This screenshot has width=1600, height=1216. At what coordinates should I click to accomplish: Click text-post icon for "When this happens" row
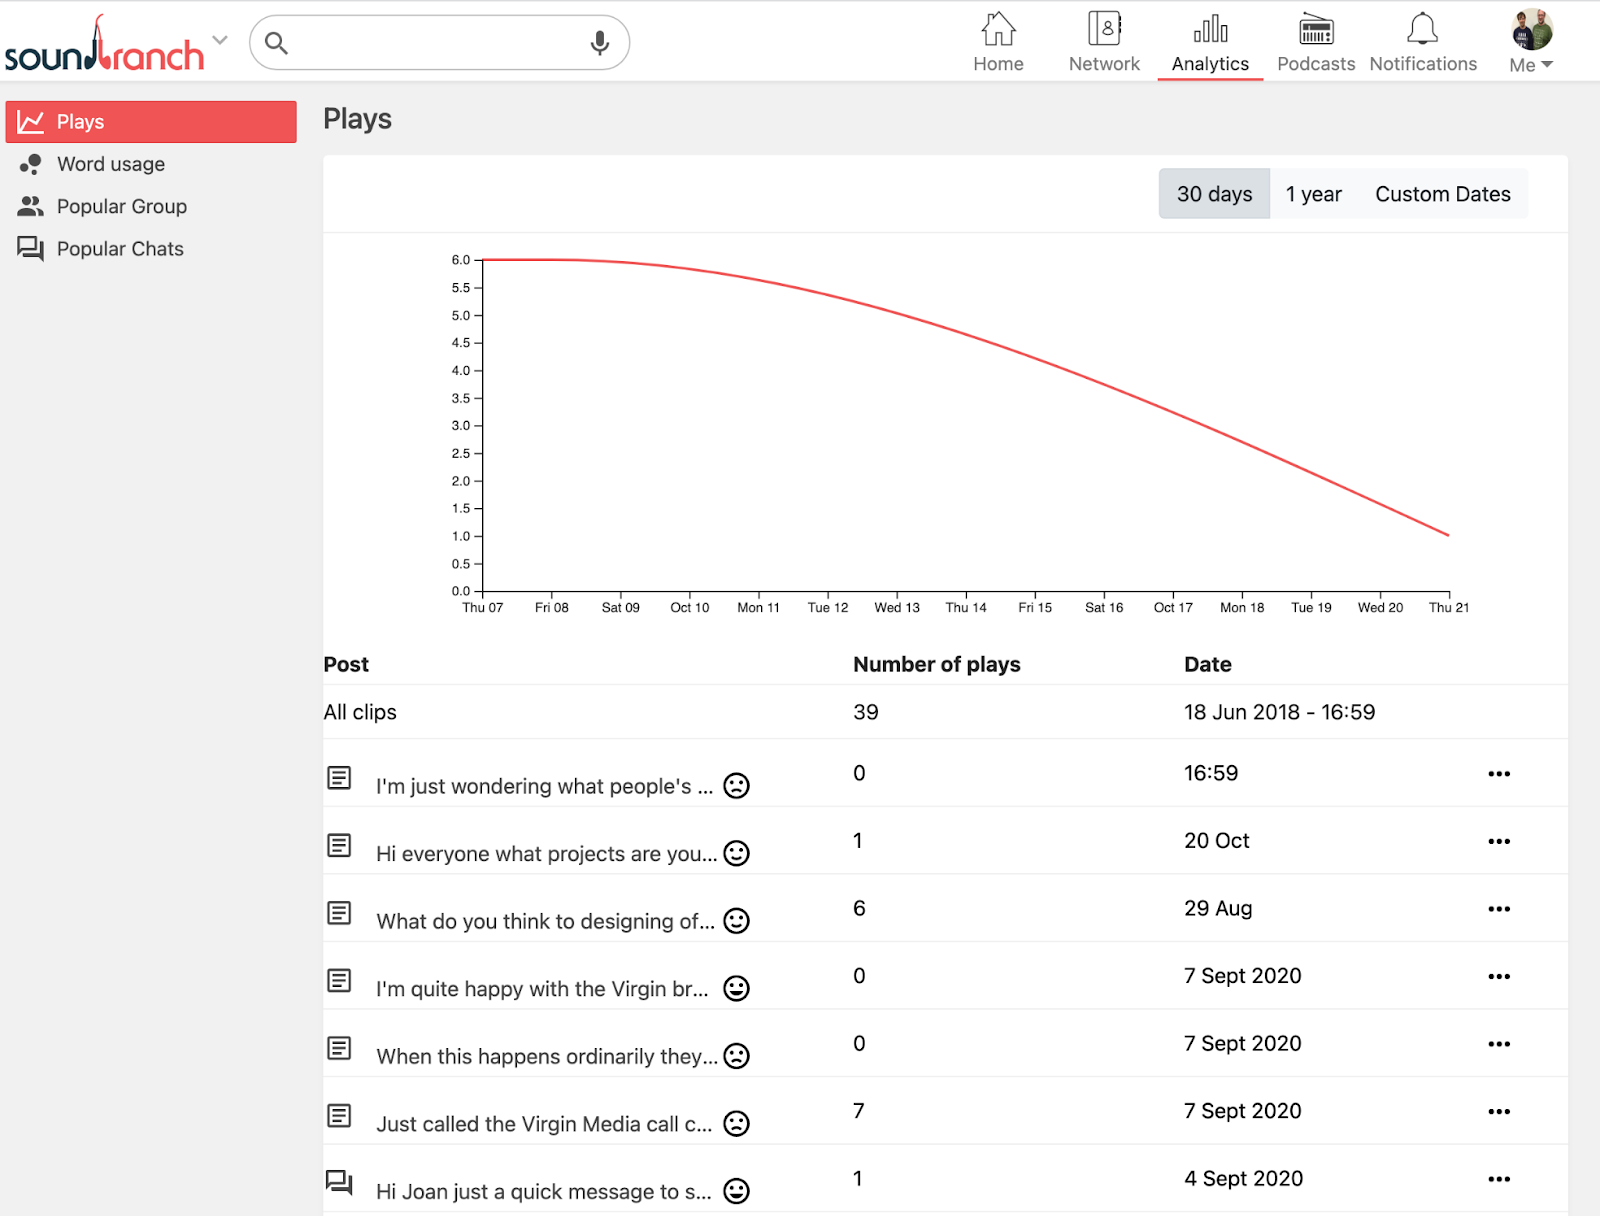tap(339, 1048)
